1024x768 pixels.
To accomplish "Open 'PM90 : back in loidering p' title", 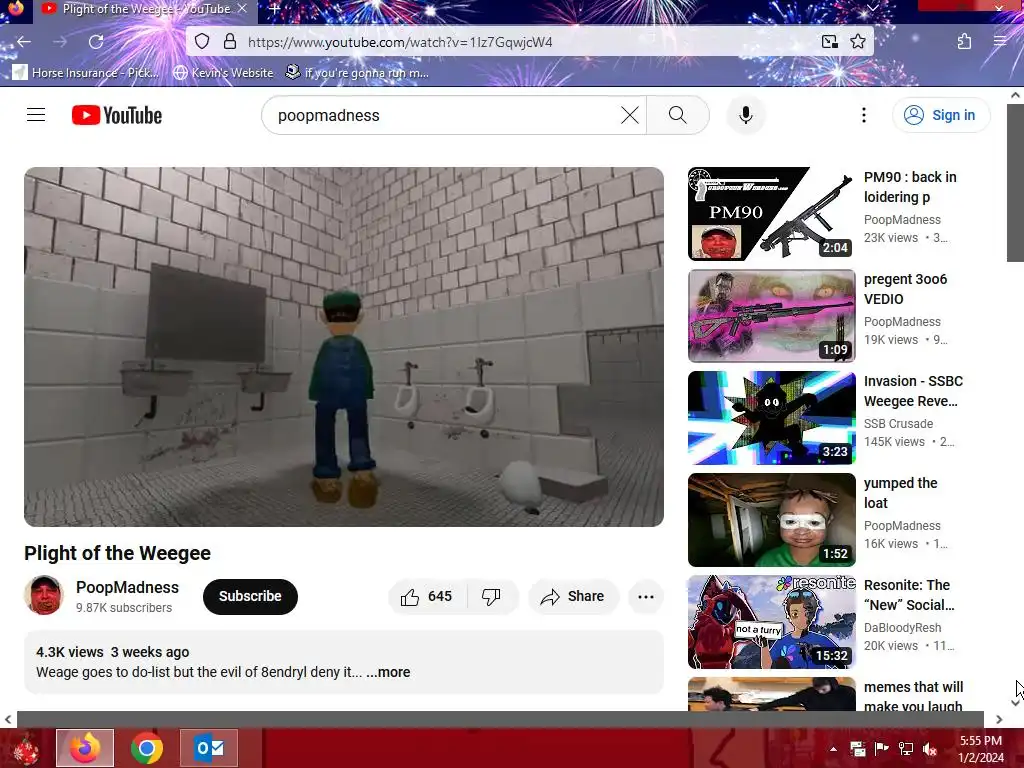I will tap(910, 187).
